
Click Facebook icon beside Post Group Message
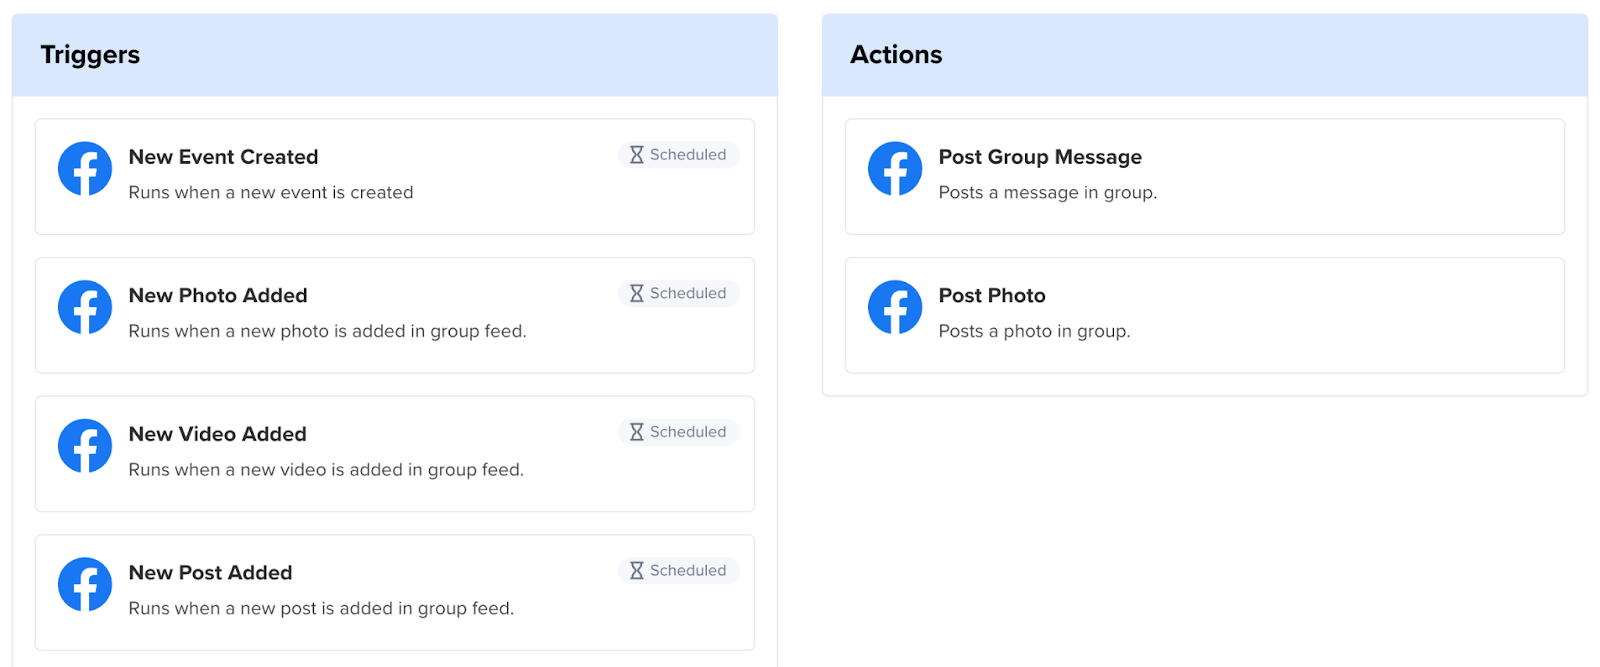tap(895, 168)
